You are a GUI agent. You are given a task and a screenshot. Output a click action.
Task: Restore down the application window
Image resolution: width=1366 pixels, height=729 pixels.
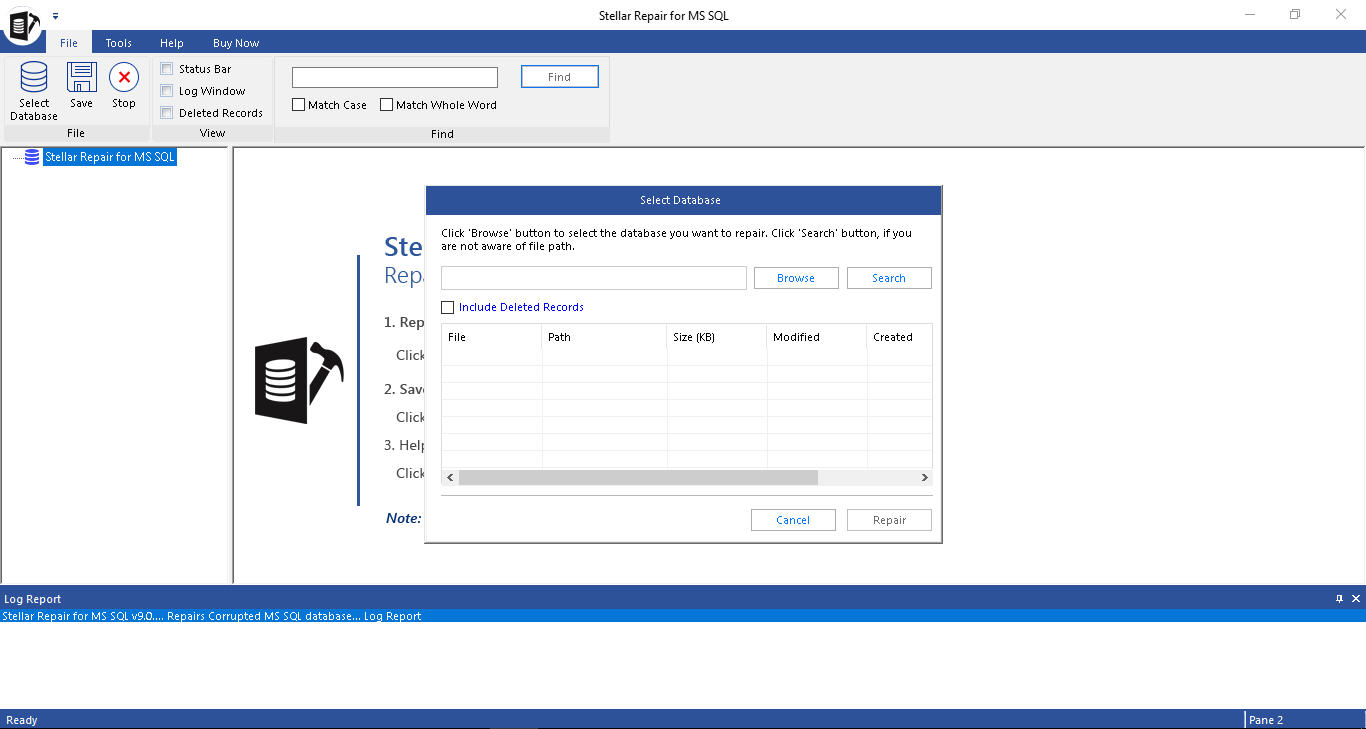1295,15
